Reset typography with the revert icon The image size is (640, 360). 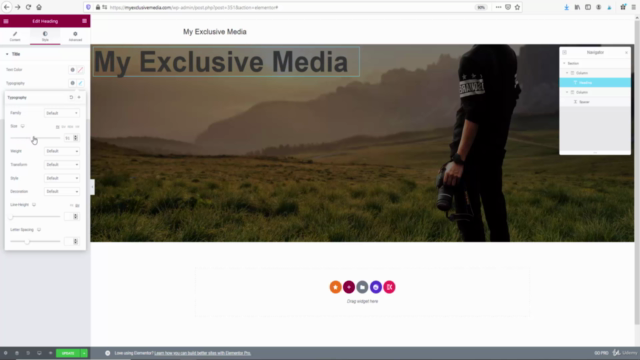tap(71, 98)
